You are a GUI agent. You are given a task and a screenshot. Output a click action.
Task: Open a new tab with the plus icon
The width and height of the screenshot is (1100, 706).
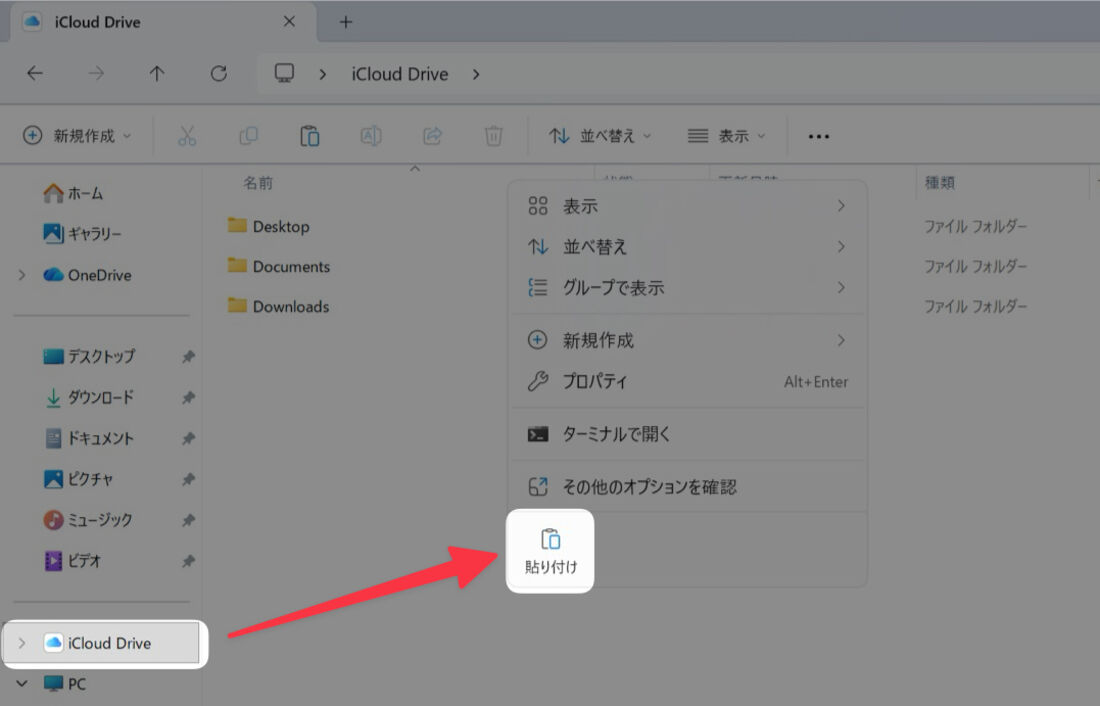point(345,21)
